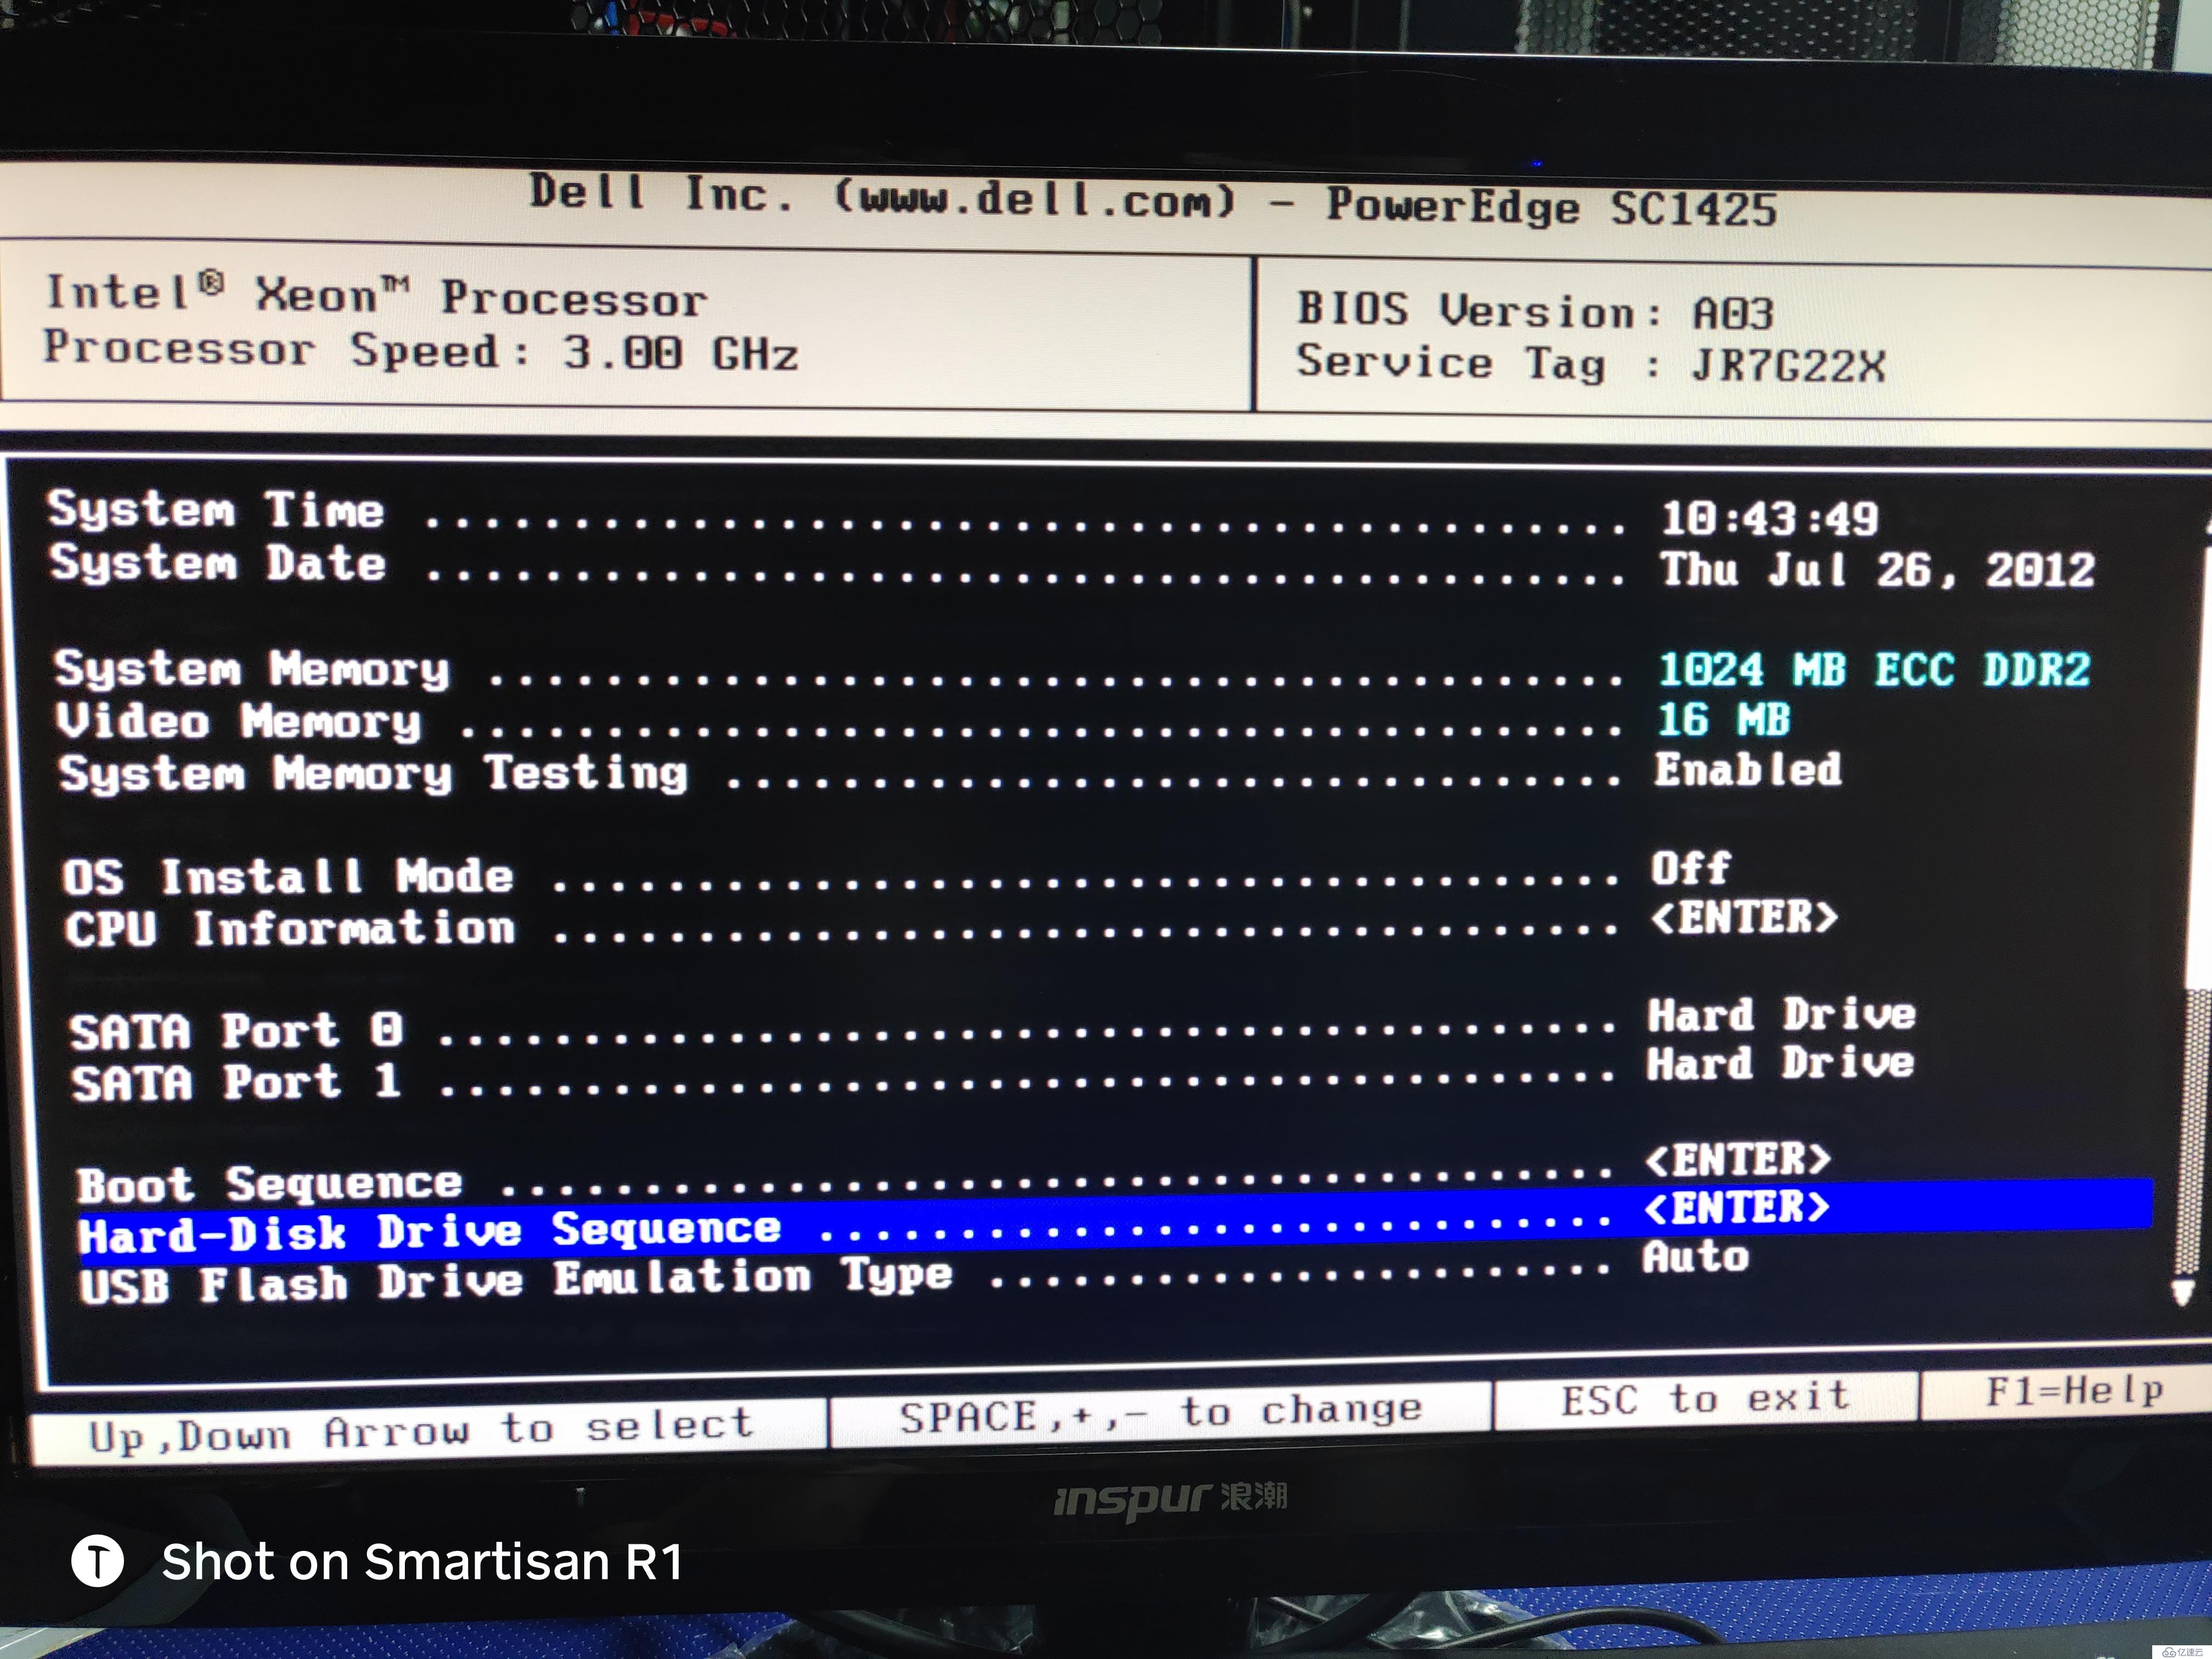Click the Service Tag JR7G22X text
The width and height of the screenshot is (2212, 1659).
(1591, 363)
